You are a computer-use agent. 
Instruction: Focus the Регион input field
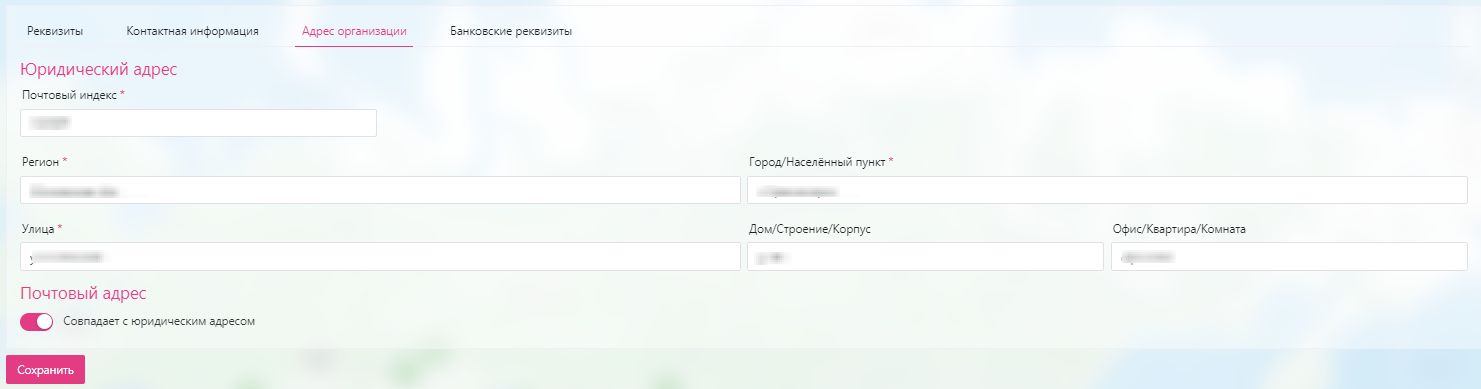[x=380, y=190]
